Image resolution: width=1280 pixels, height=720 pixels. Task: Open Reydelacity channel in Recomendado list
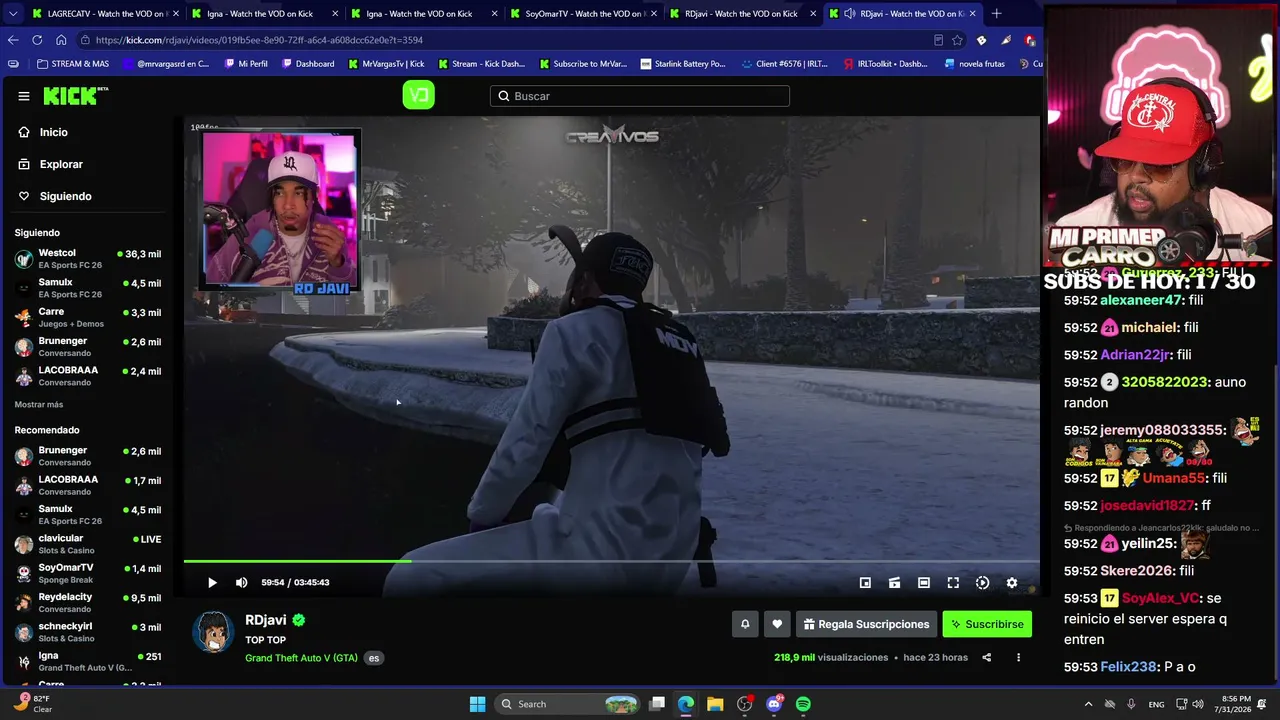click(x=88, y=603)
